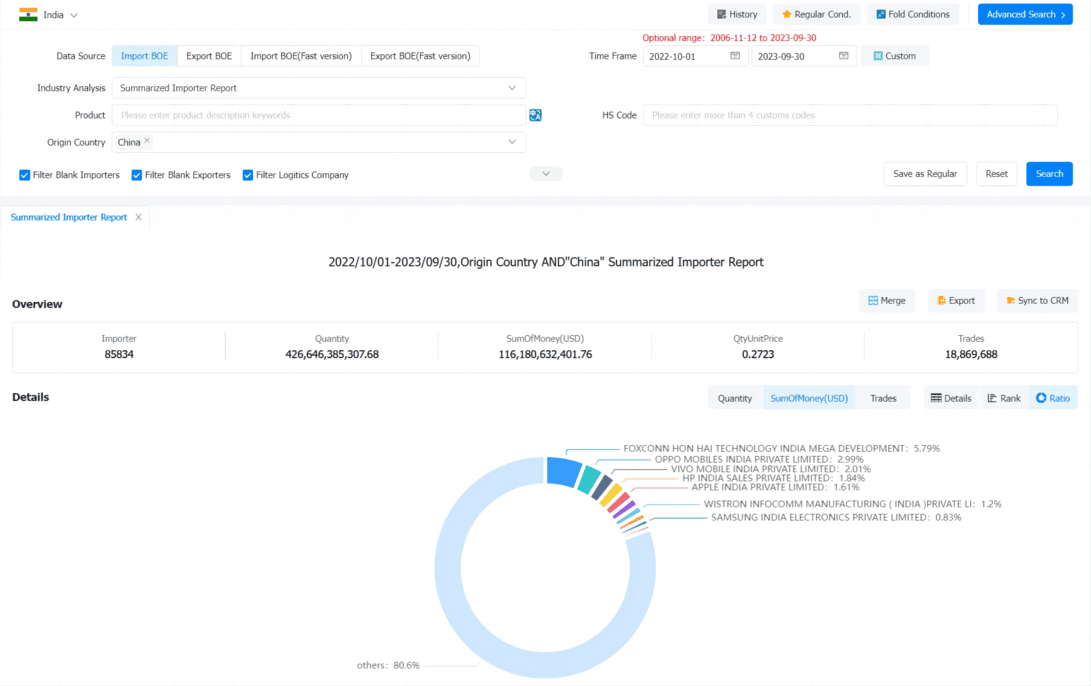Click the India flag icon
The image size is (1091, 686).
click(x=28, y=15)
